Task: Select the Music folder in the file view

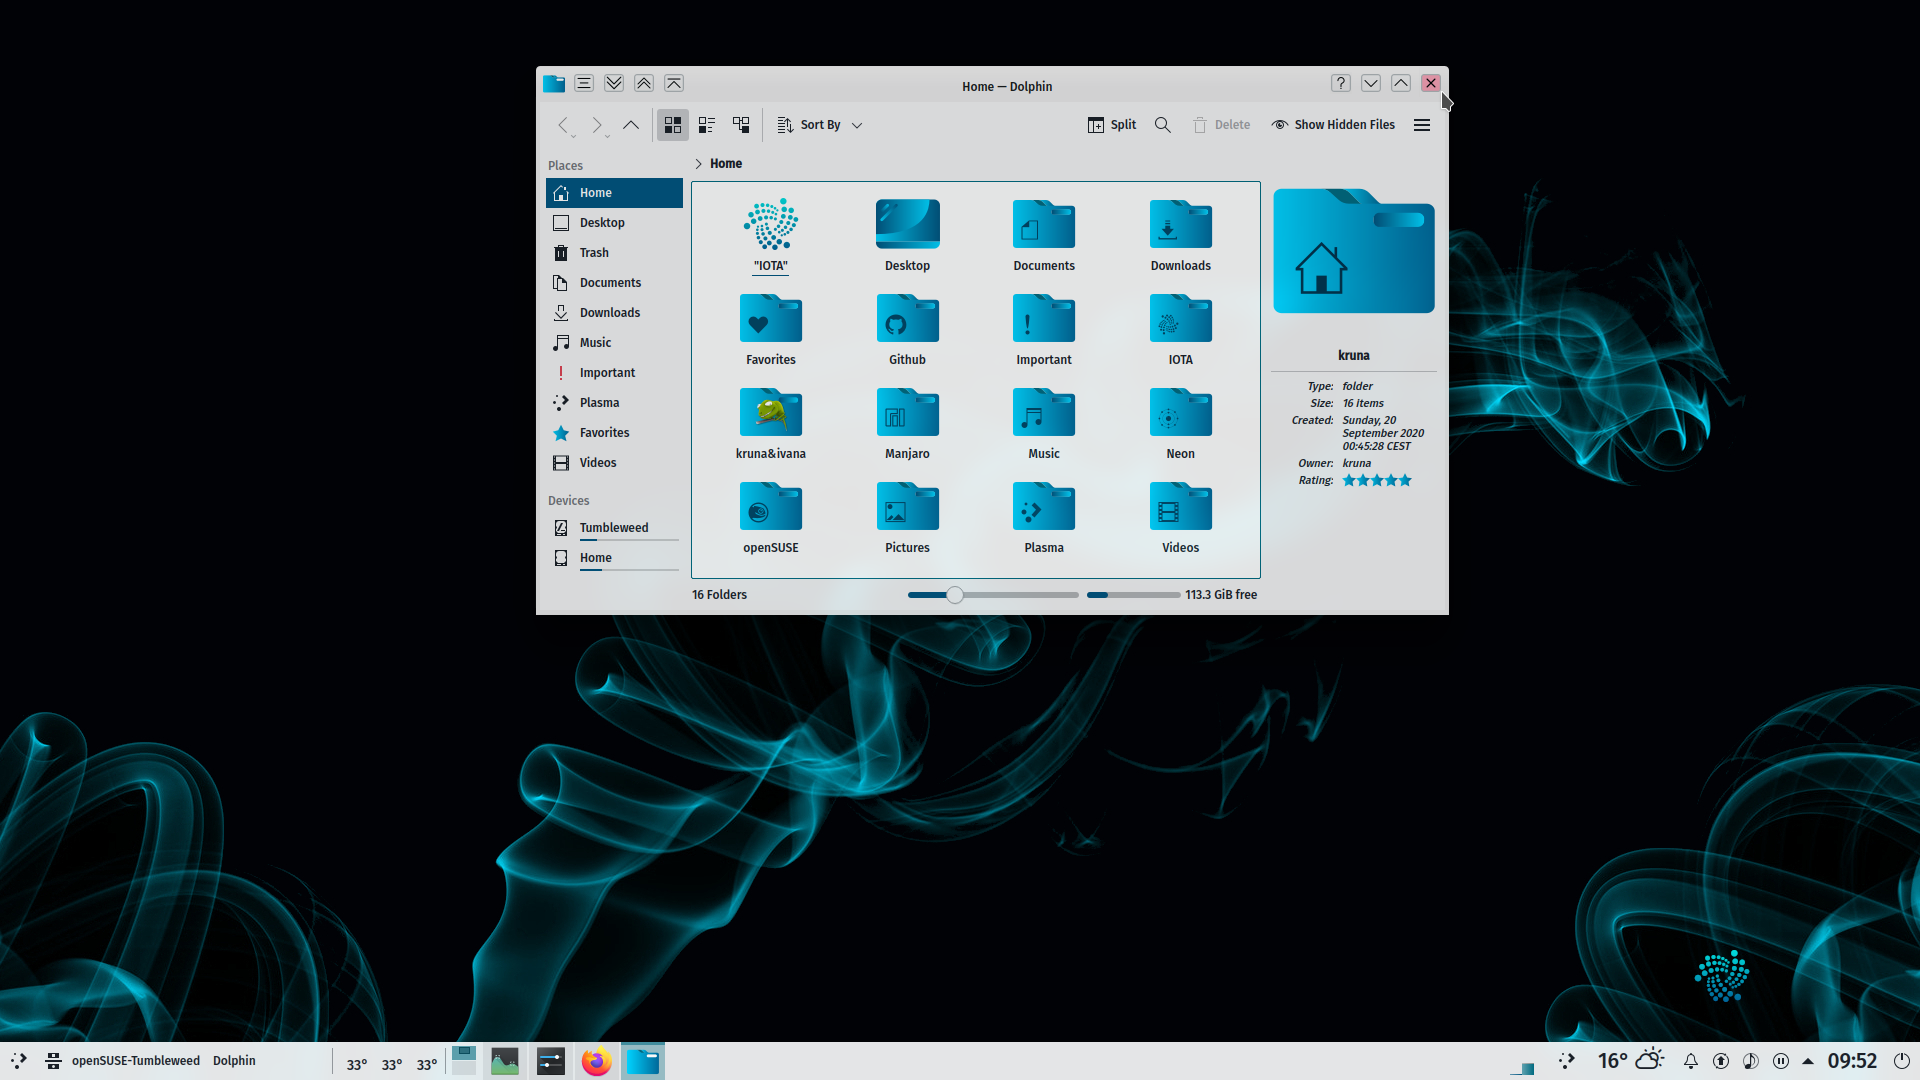Action: [x=1044, y=423]
